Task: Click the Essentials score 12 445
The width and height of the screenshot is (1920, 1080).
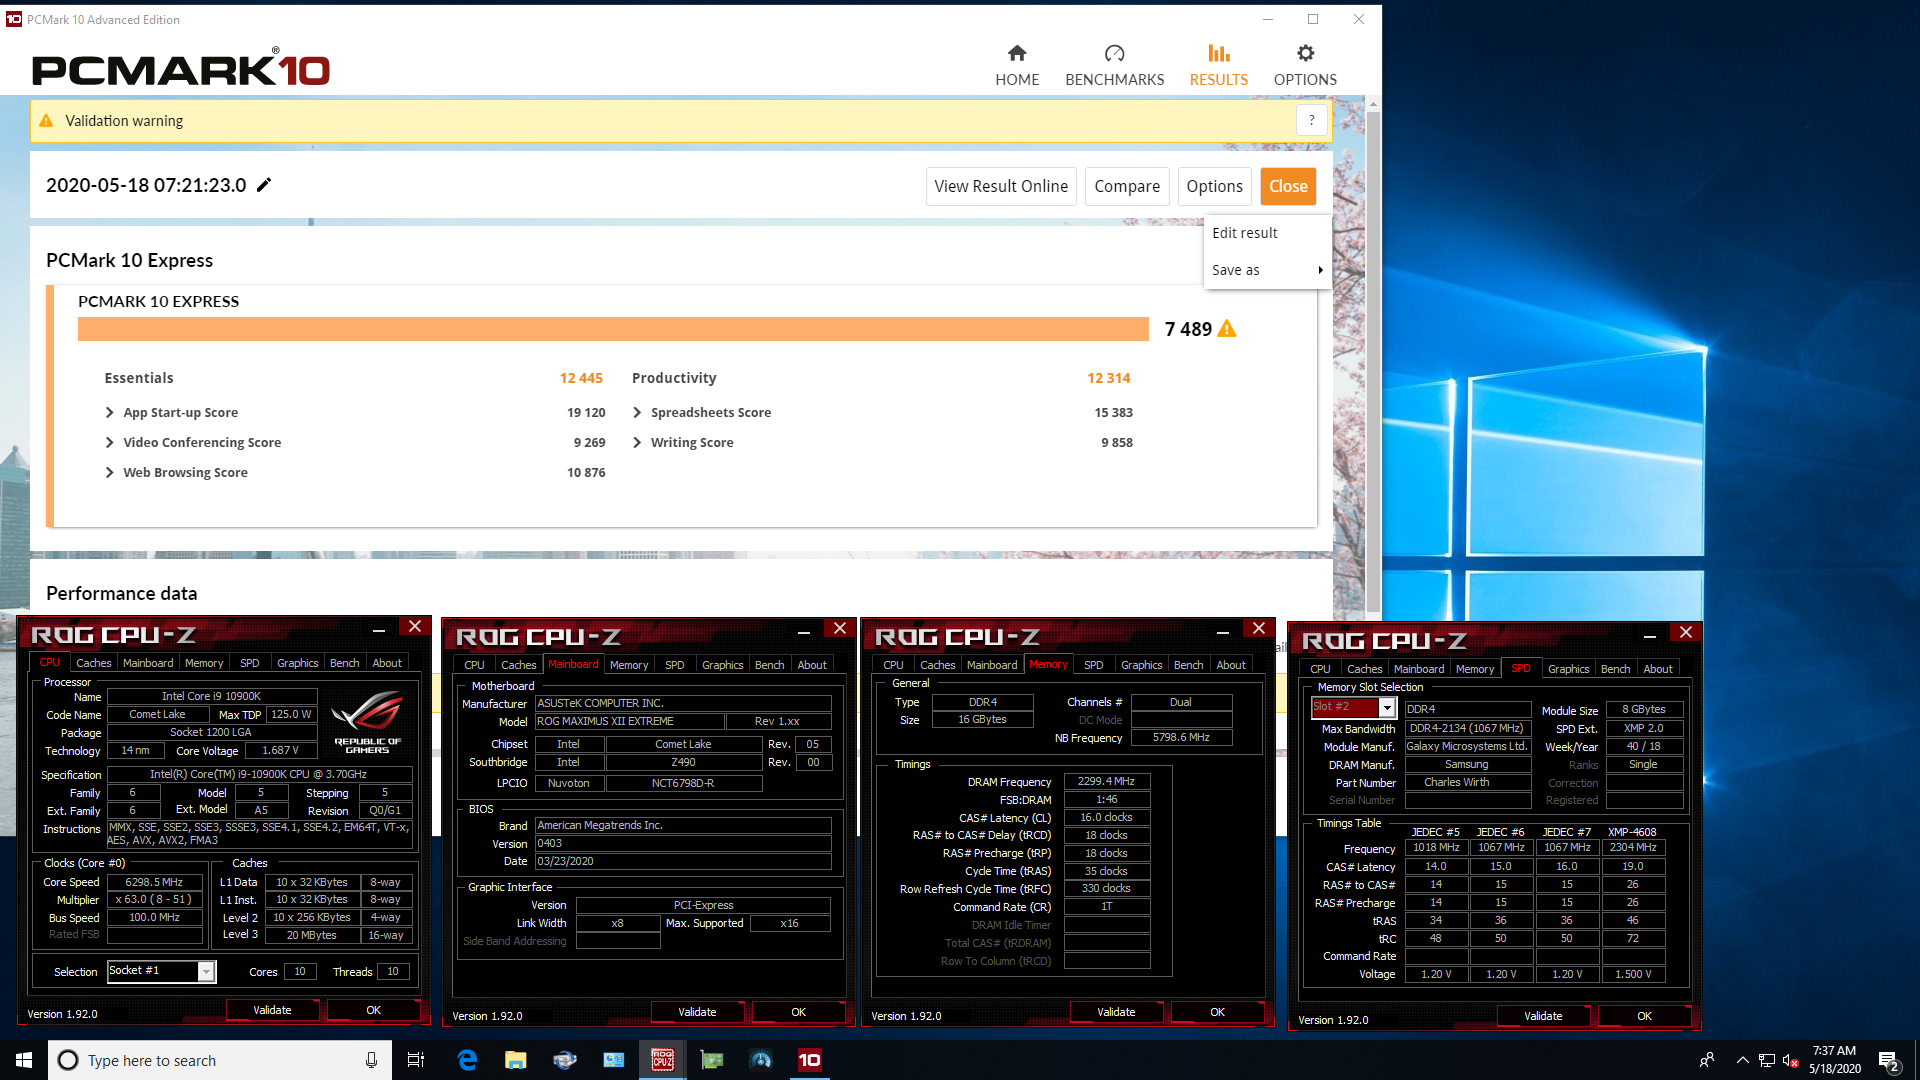Action: 581,378
